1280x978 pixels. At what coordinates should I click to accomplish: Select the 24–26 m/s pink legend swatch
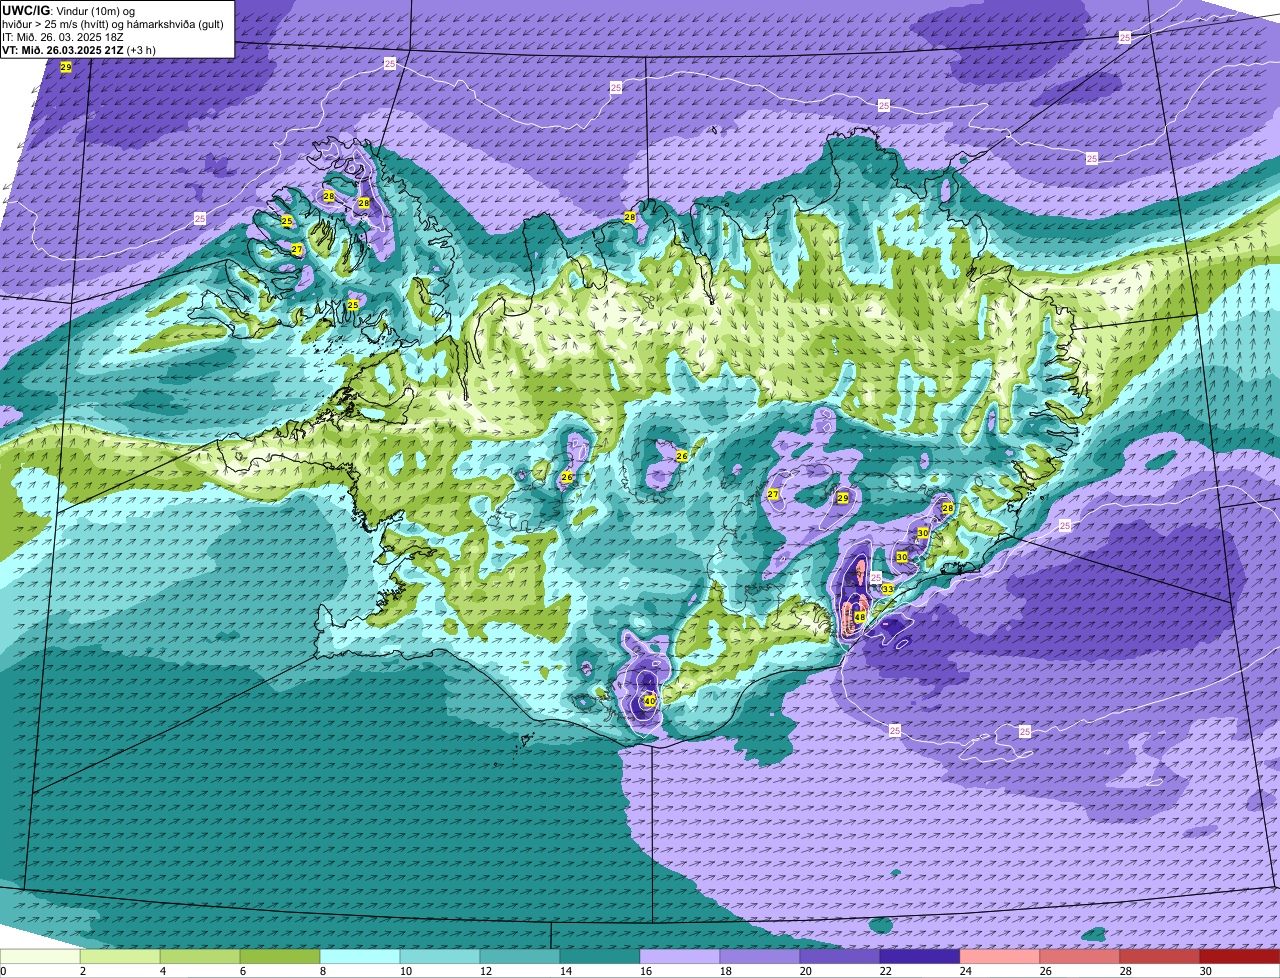(x=1000, y=956)
